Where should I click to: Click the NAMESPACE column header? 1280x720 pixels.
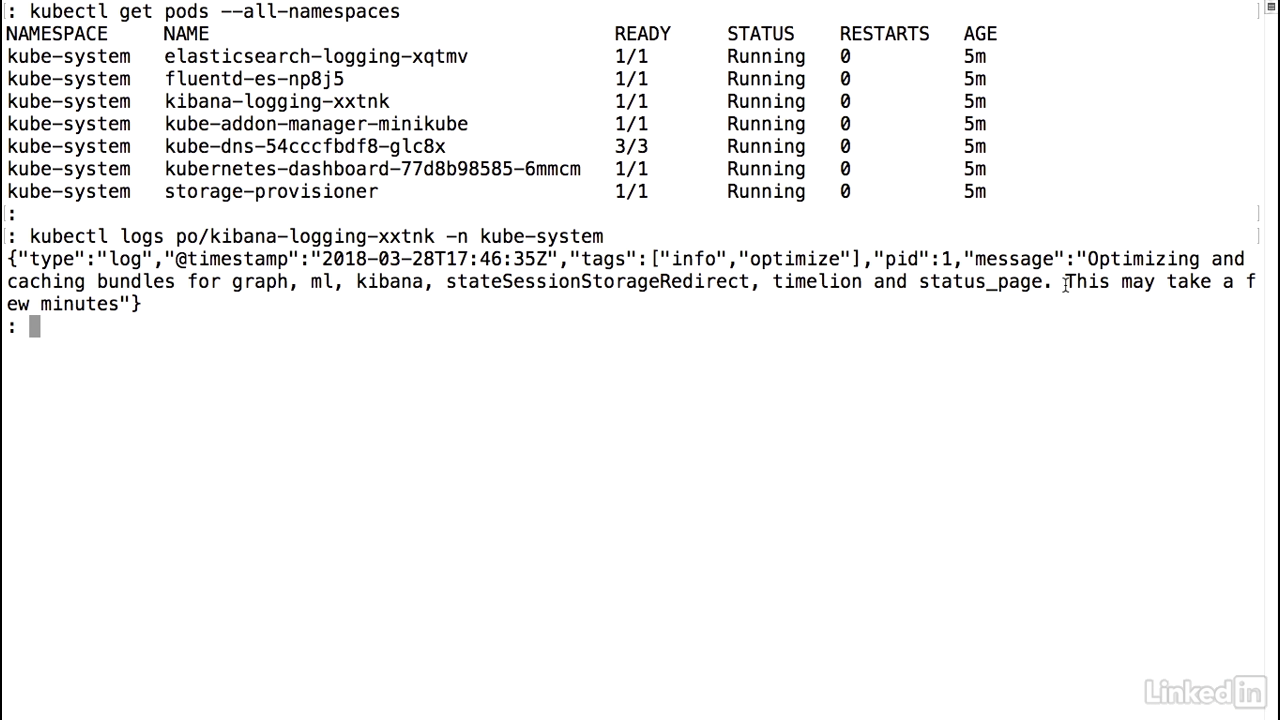click(x=57, y=34)
